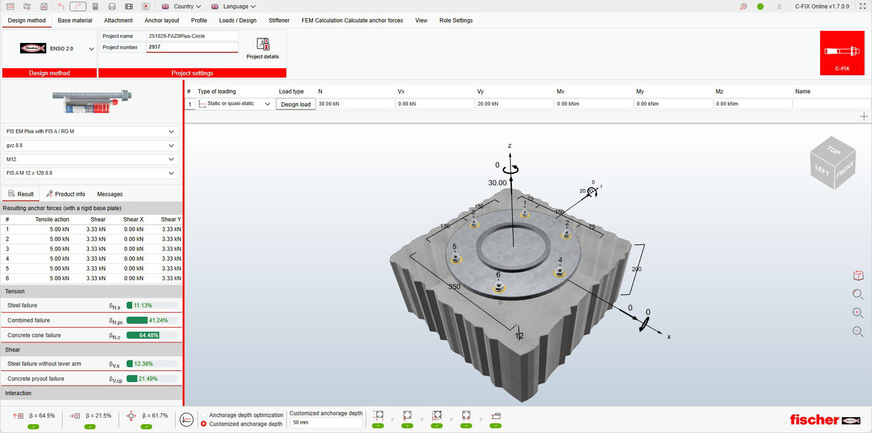Click the Design load button
The width and height of the screenshot is (872, 433).
point(295,104)
